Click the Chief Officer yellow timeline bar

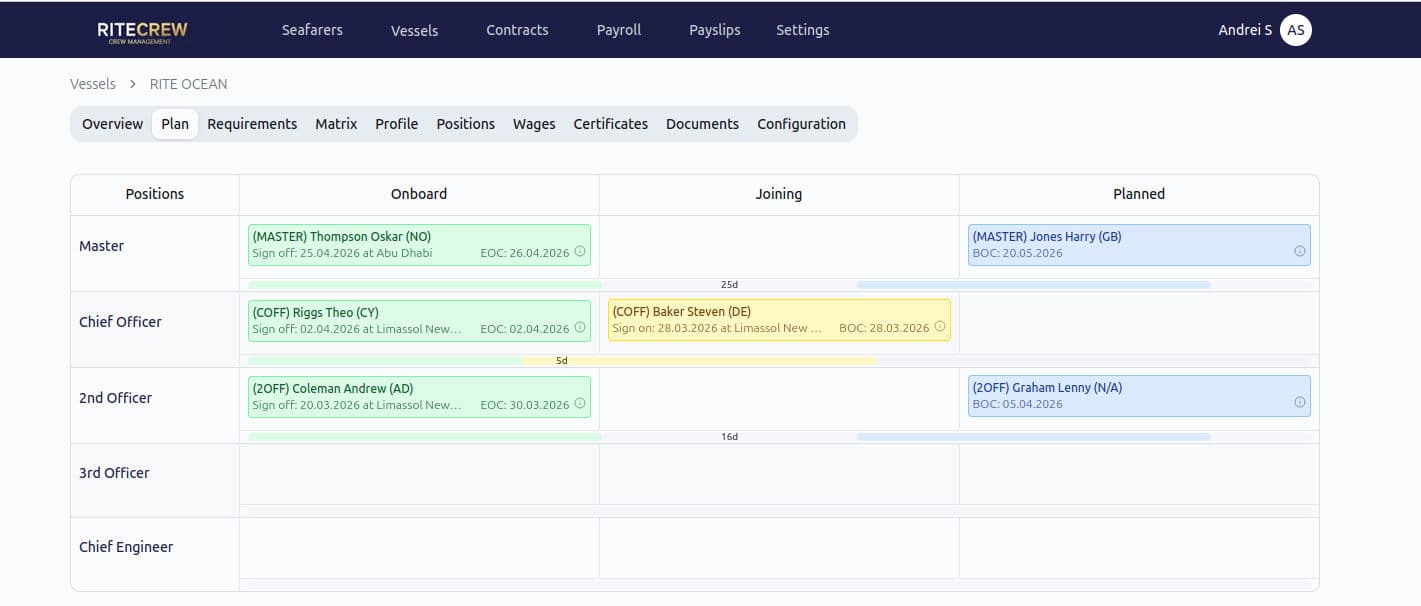(x=698, y=361)
